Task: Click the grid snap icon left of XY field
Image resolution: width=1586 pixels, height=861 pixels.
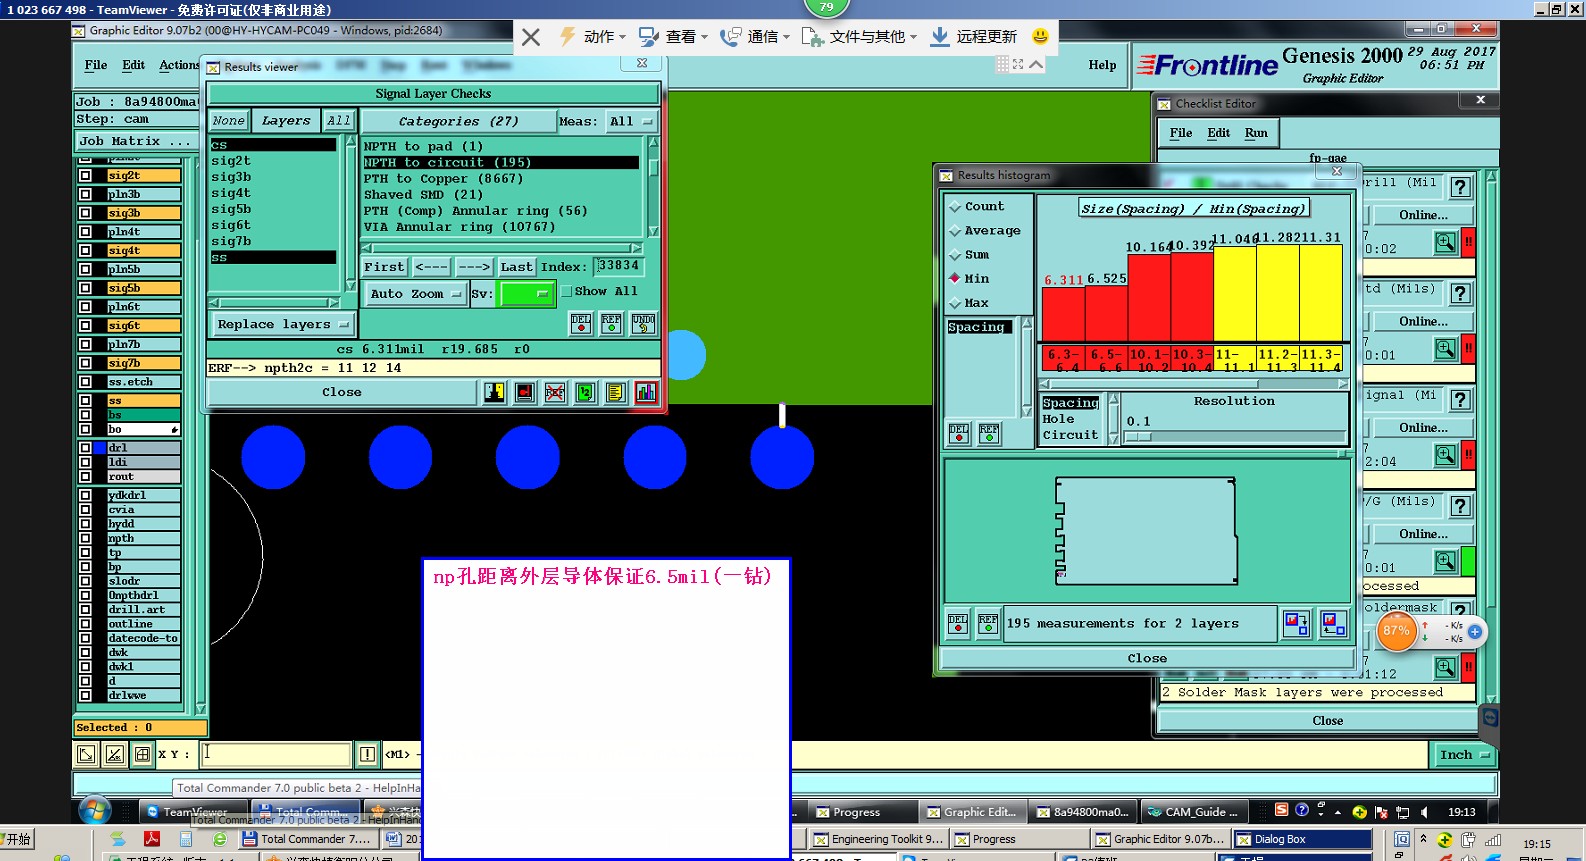Action: (x=143, y=754)
